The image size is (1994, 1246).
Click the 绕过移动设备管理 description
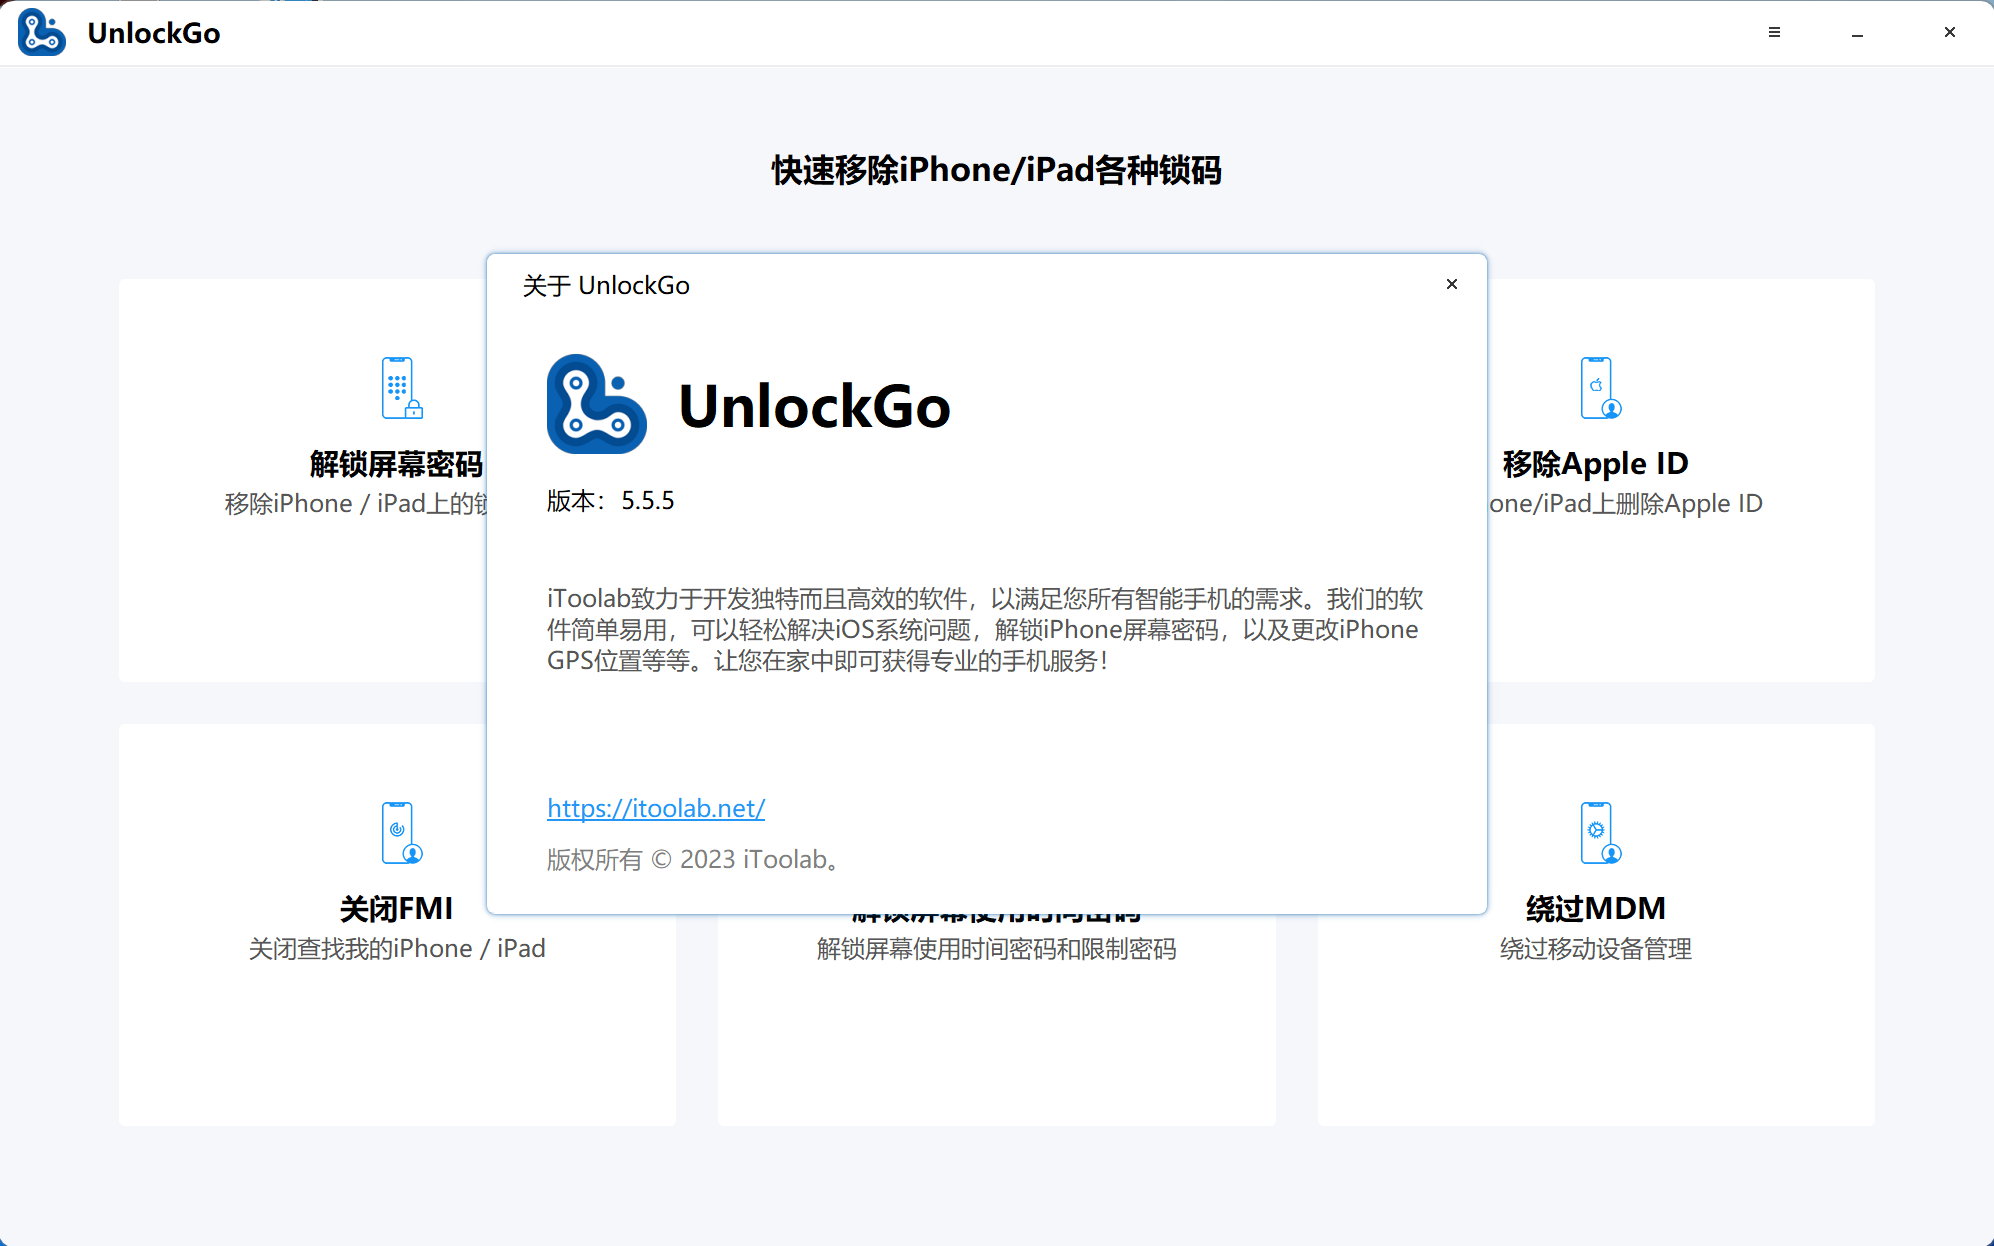pyautogui.click(x=1595, y=948)
